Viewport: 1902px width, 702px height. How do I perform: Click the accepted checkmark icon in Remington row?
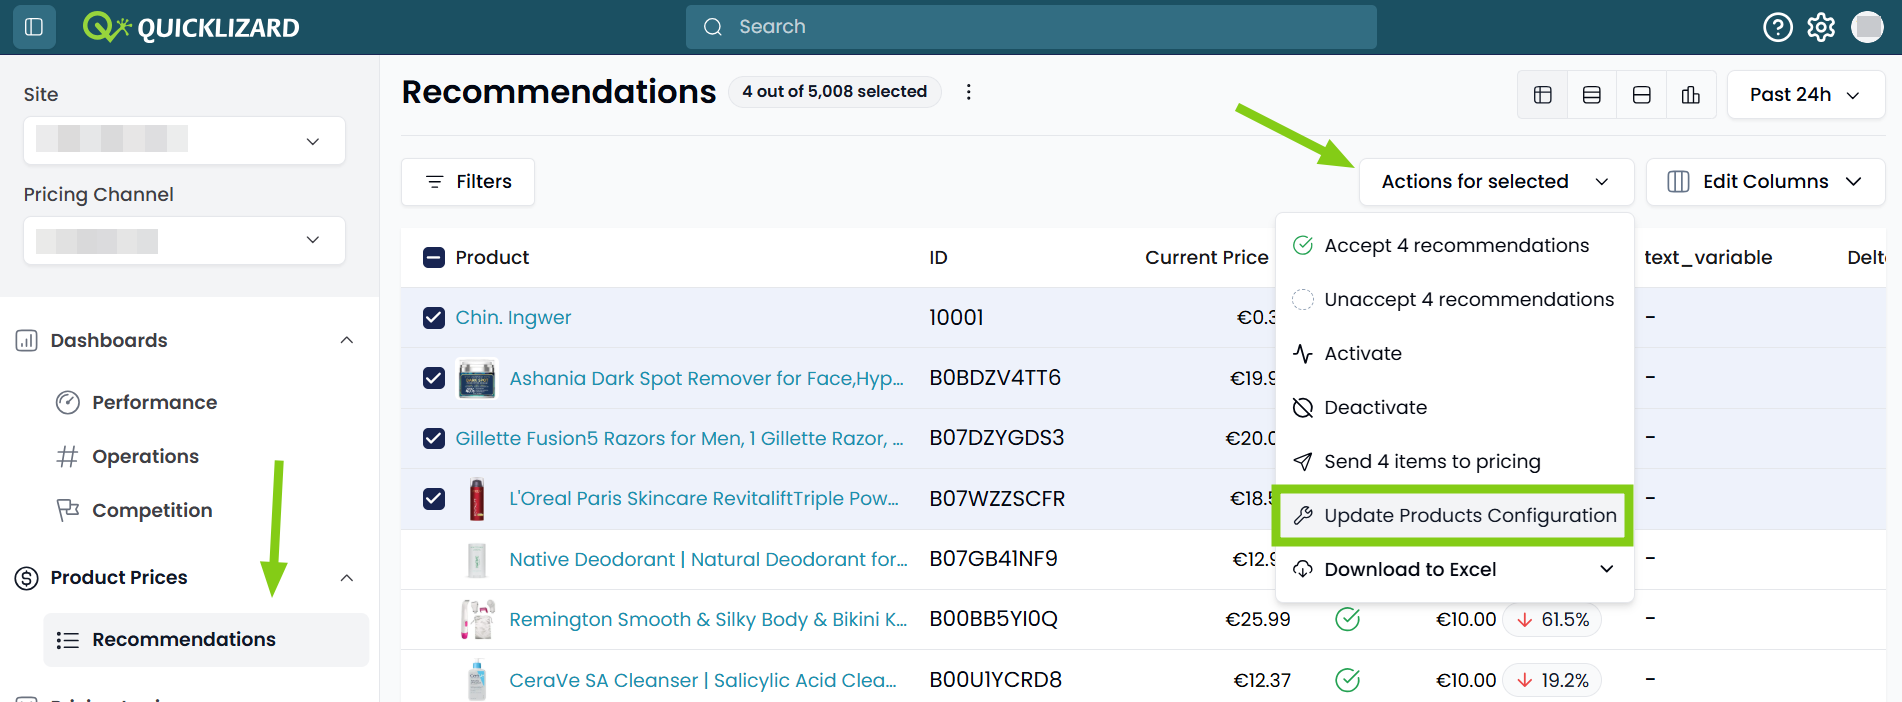tap(1347, 620)
